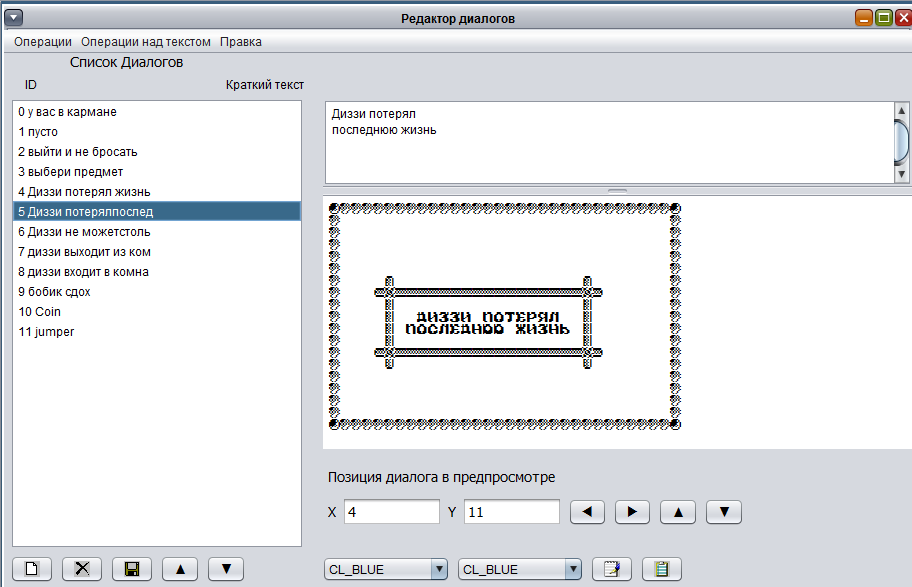Select list row '5 Диззи потерялпослед'
Screen dimensions: 912x587
tap(156, 212)
